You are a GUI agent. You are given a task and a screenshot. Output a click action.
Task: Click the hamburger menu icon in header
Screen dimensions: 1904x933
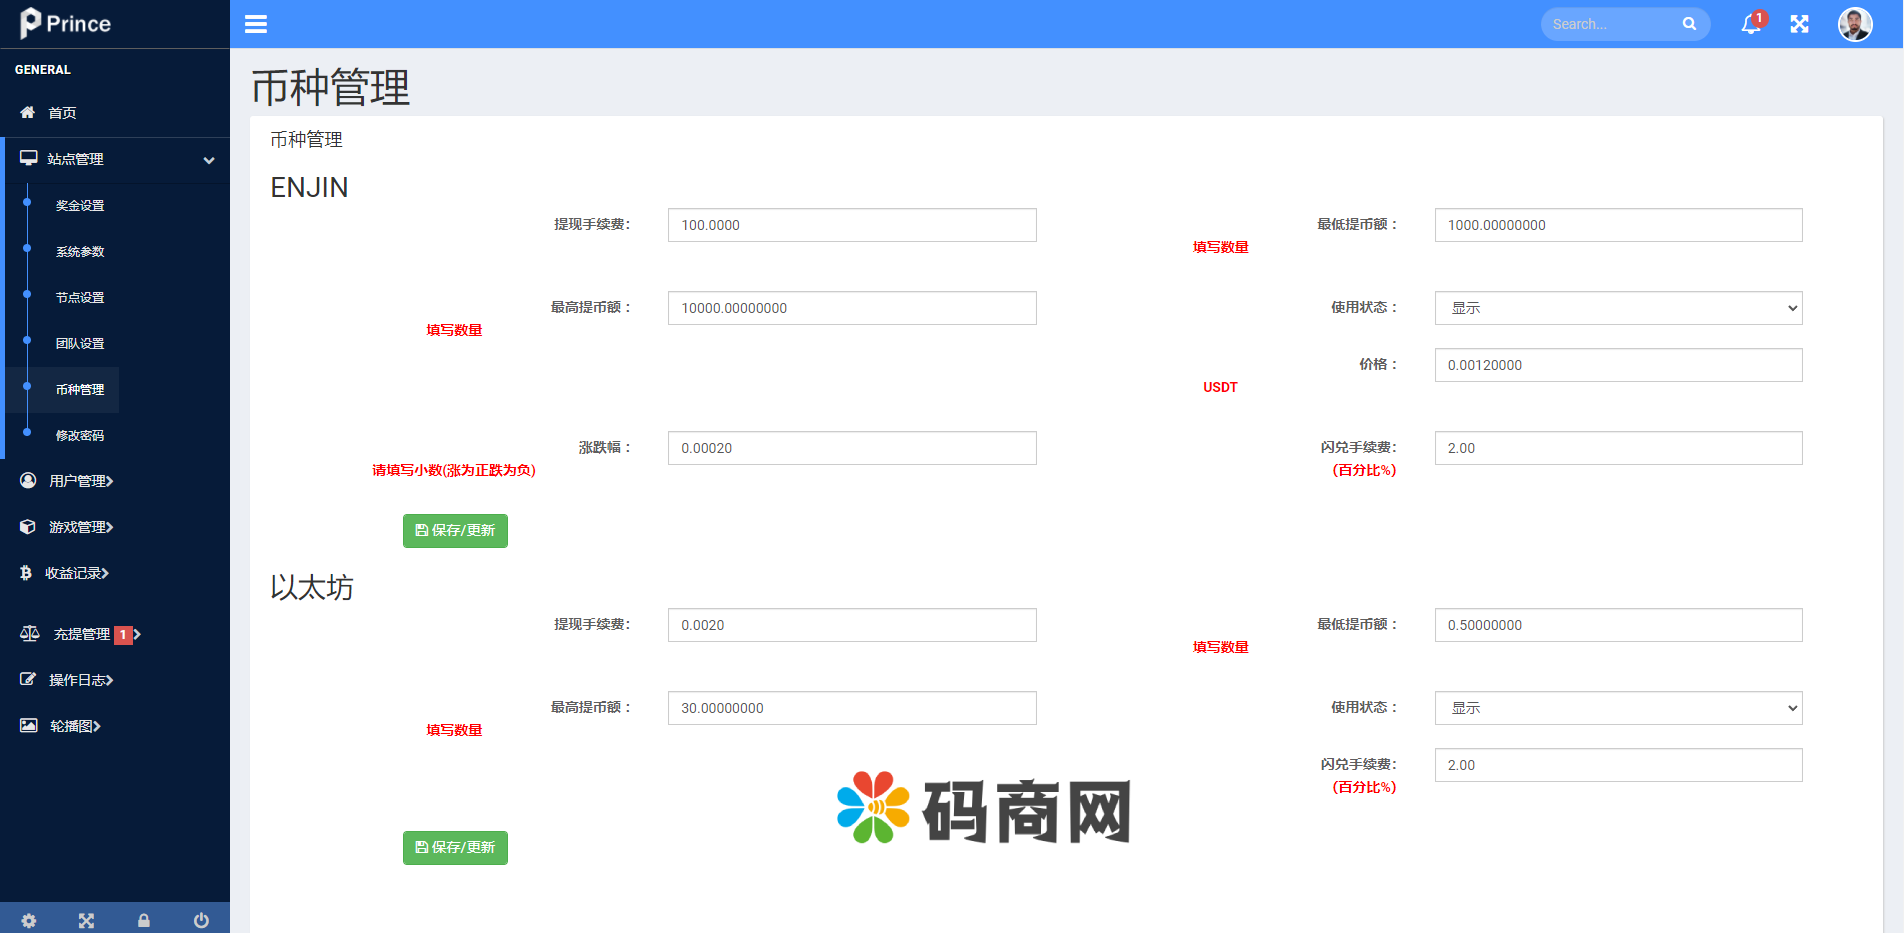[256, 24]
